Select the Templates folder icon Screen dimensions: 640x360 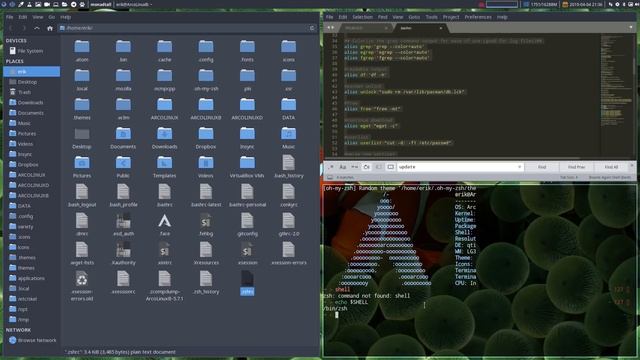(164, 162)
